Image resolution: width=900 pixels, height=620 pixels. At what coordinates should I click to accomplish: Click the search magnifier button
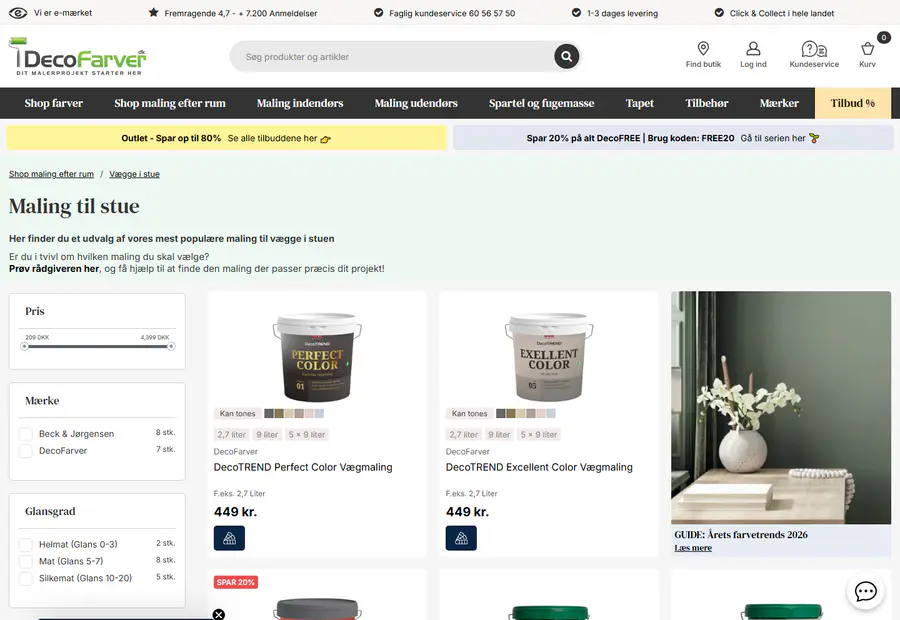pos(566,56)
